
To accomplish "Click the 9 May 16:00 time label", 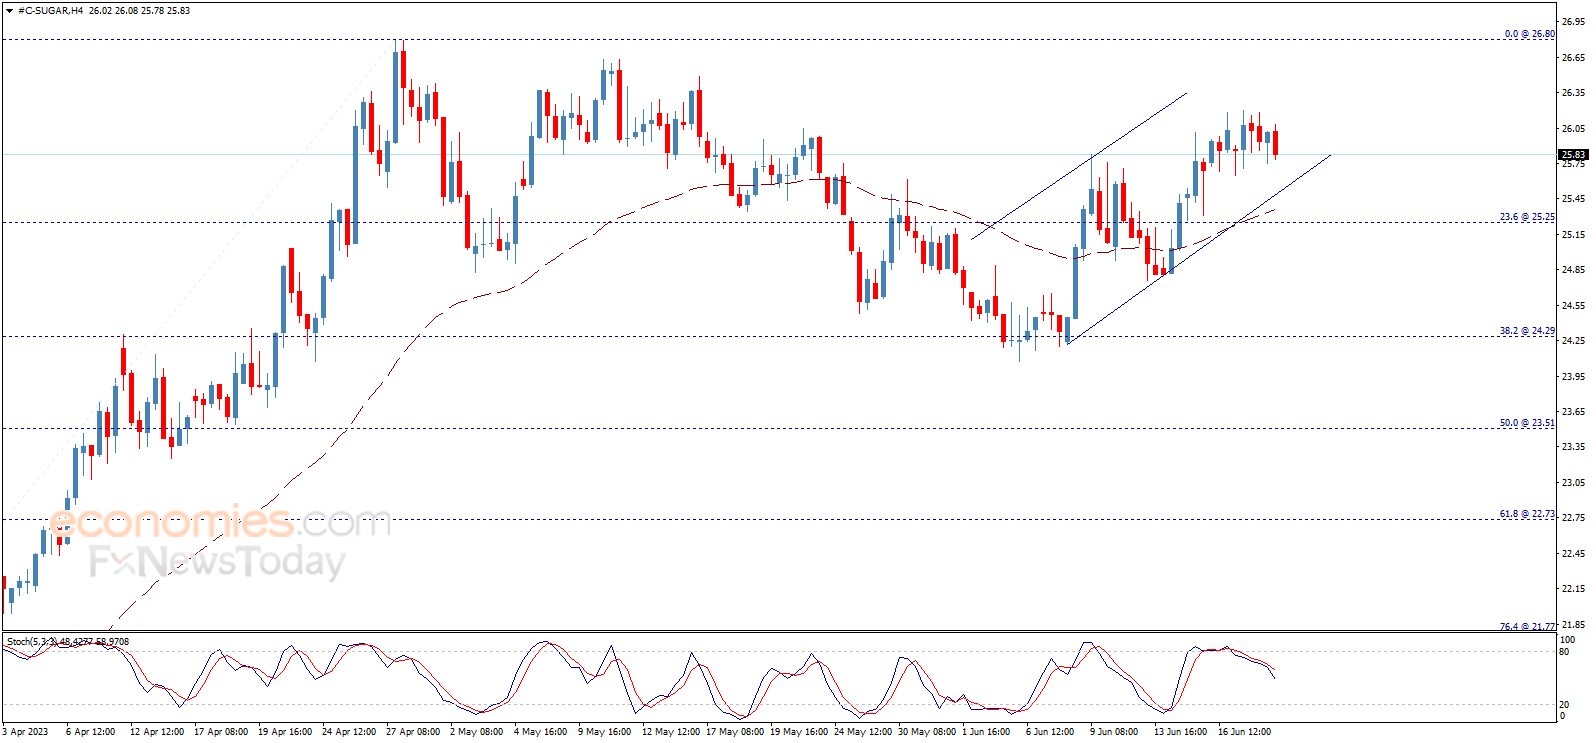I will [604, 732].
